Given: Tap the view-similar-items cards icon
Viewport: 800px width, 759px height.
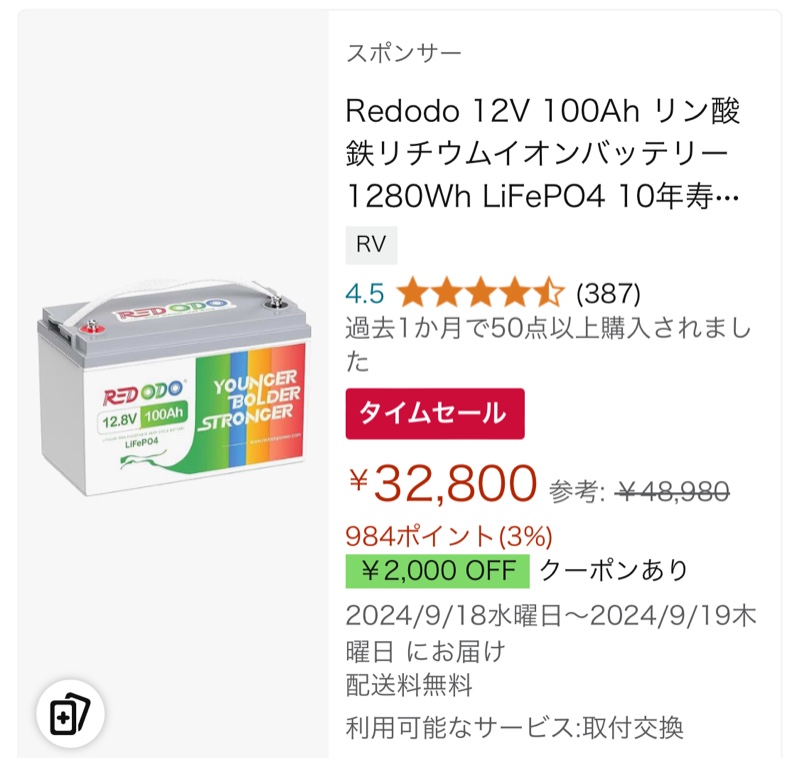Looking at the screenshot, I should (70, 714).
